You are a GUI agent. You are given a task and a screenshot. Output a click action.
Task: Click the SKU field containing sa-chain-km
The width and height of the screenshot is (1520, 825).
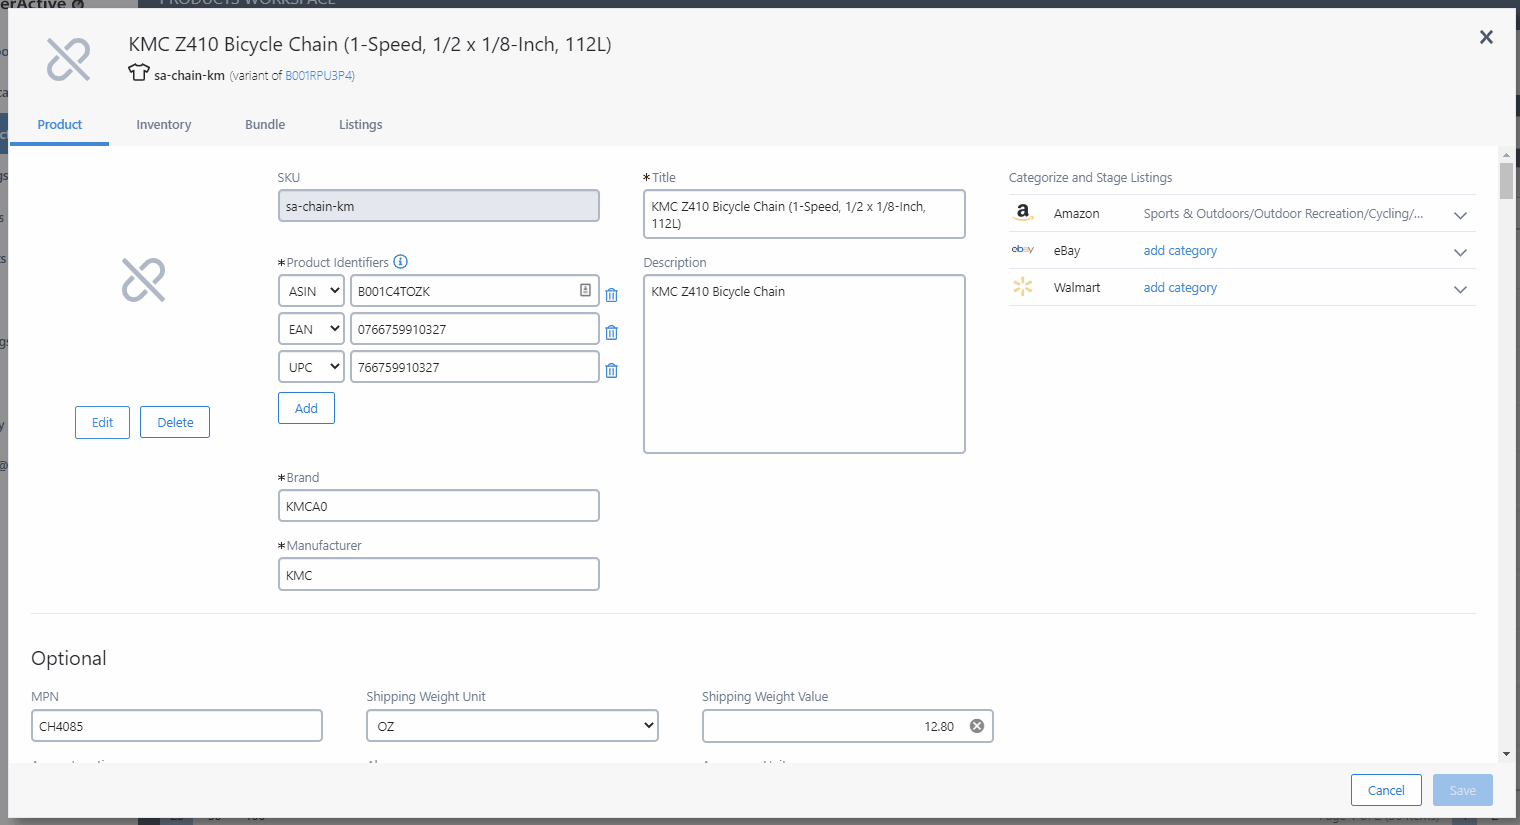point(439,206)
